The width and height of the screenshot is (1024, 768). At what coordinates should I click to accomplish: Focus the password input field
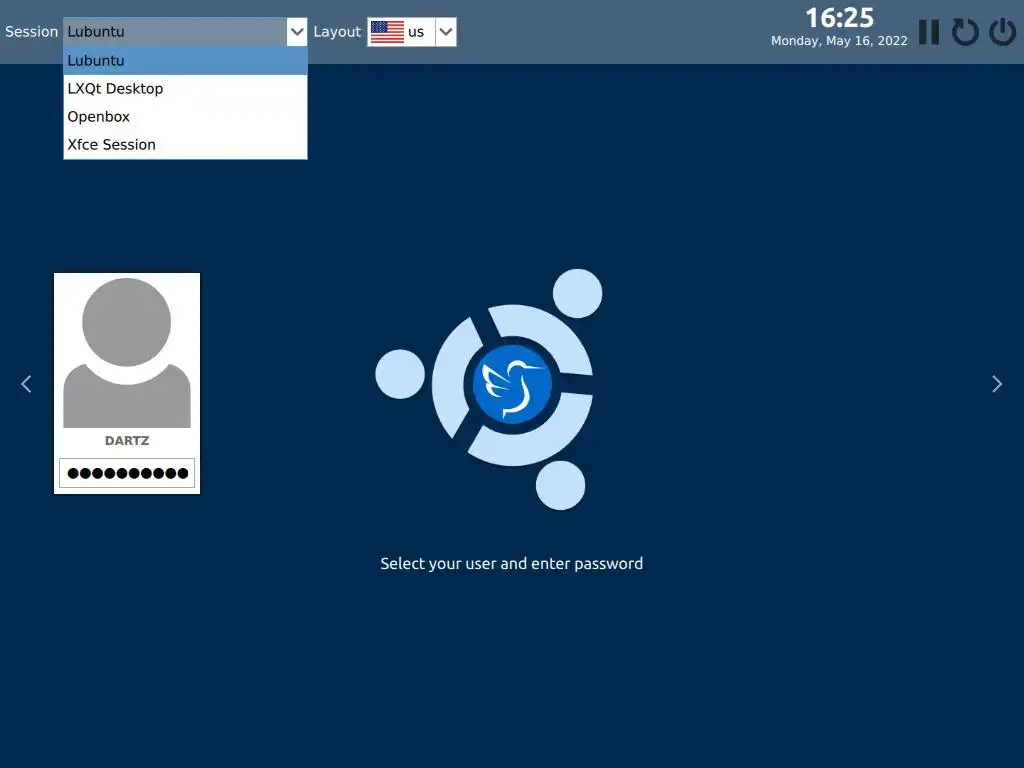[x=127, y=473]
